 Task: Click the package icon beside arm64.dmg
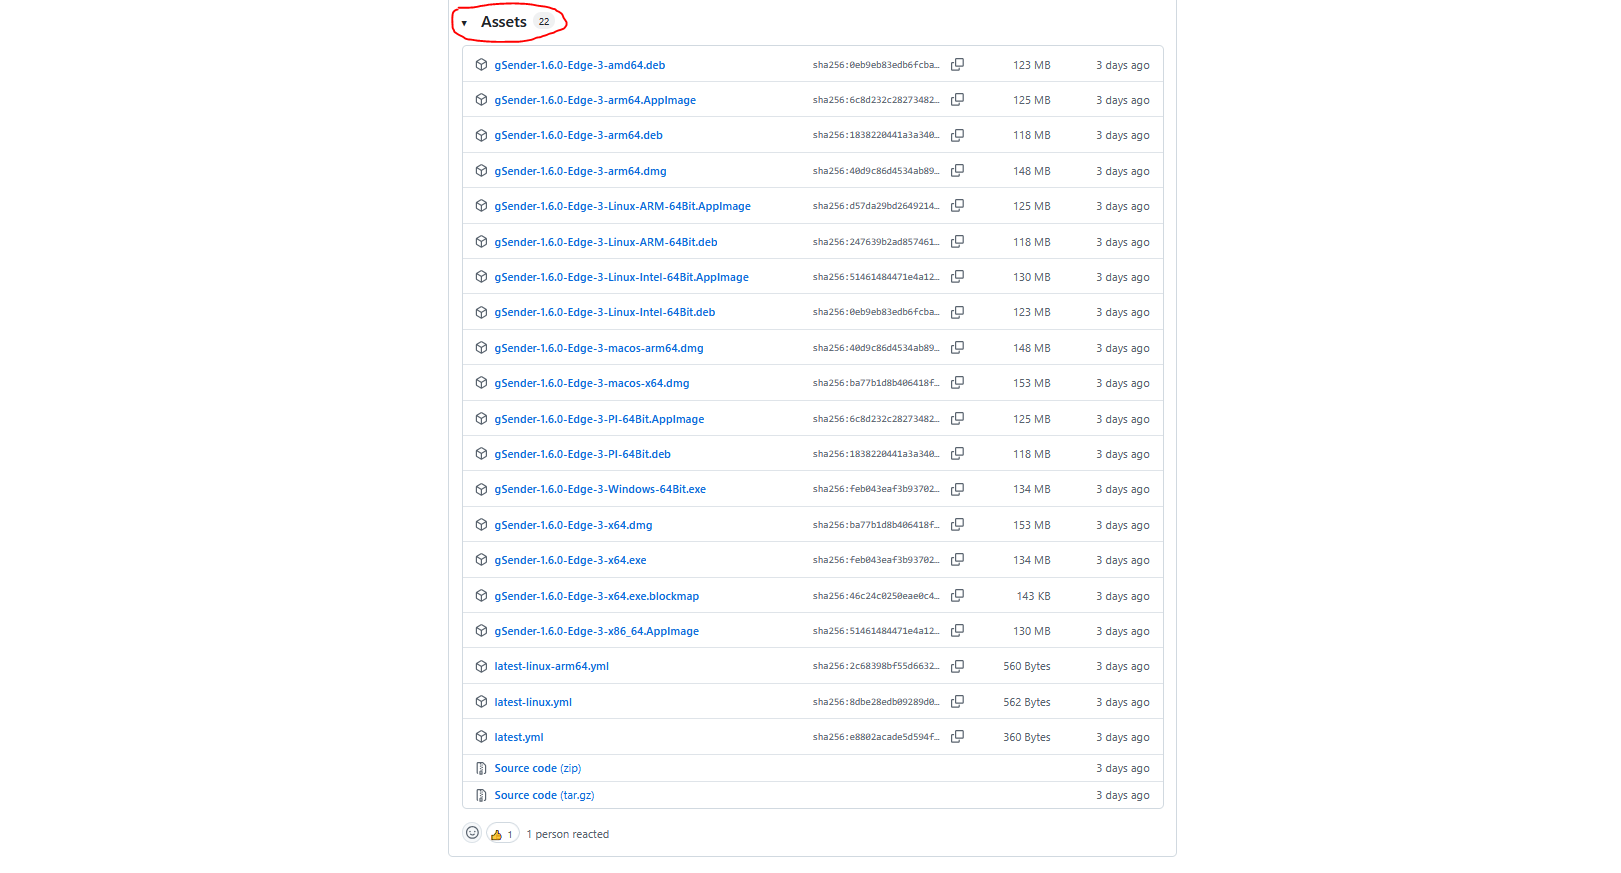click(x=481, y=171)
